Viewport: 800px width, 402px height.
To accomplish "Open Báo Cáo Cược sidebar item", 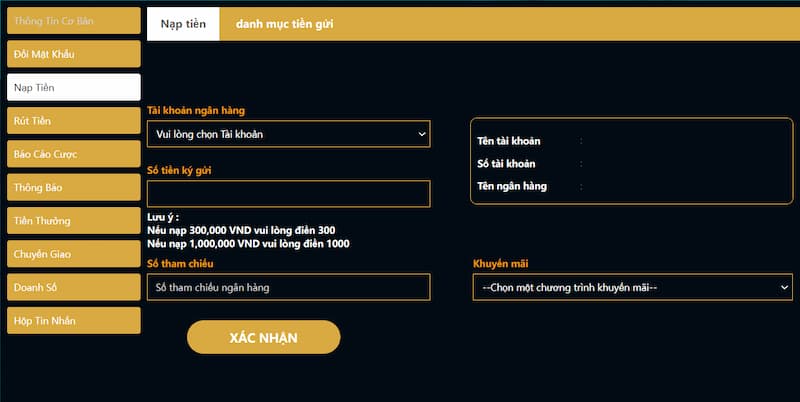I will (73, 154).
